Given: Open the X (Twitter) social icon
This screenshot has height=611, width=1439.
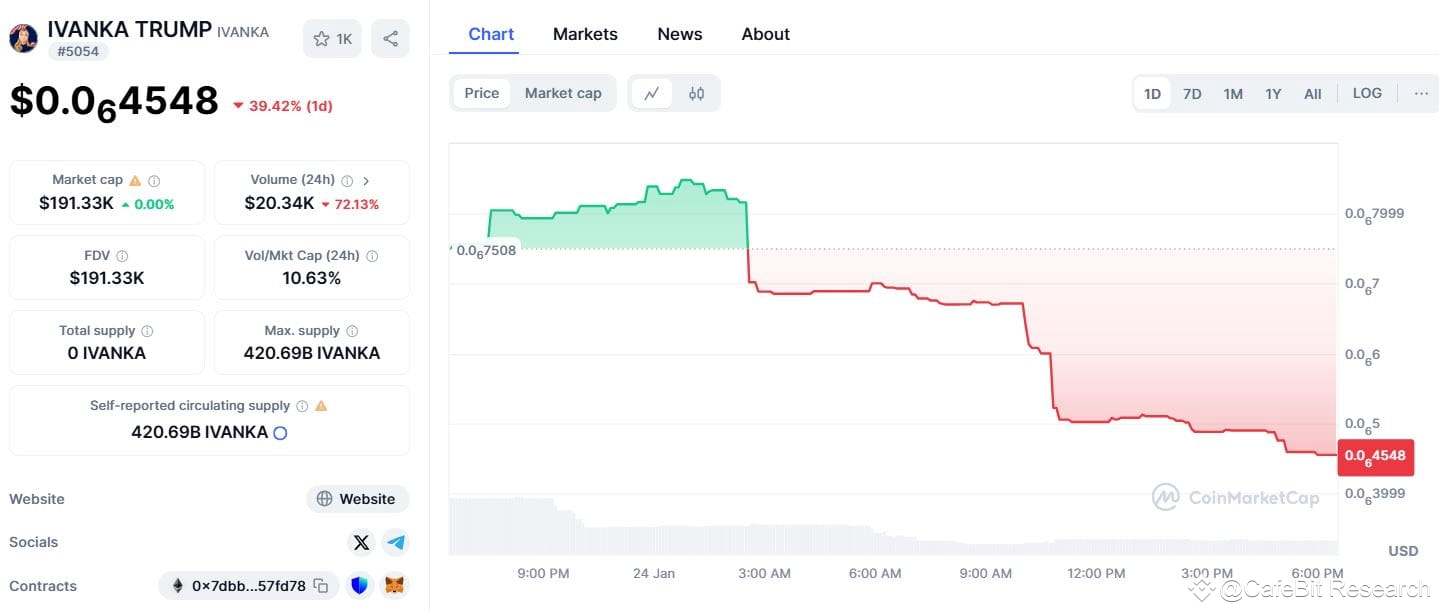Looking at the screenshot, I should [361, 542].
